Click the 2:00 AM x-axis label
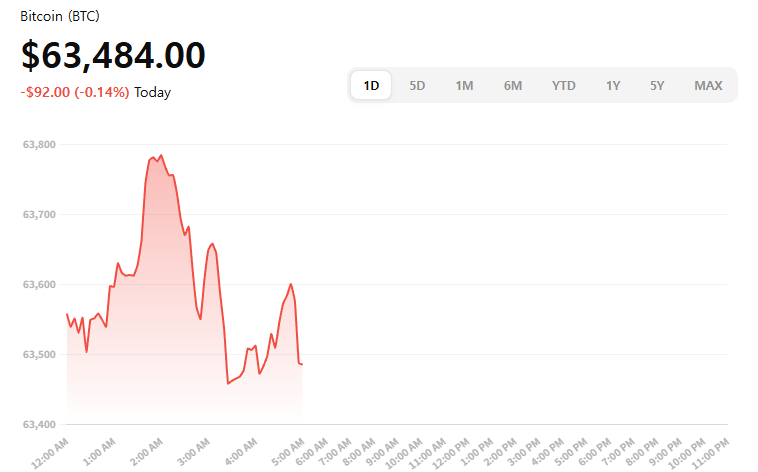The image size is (758, 472). [146, 452]
